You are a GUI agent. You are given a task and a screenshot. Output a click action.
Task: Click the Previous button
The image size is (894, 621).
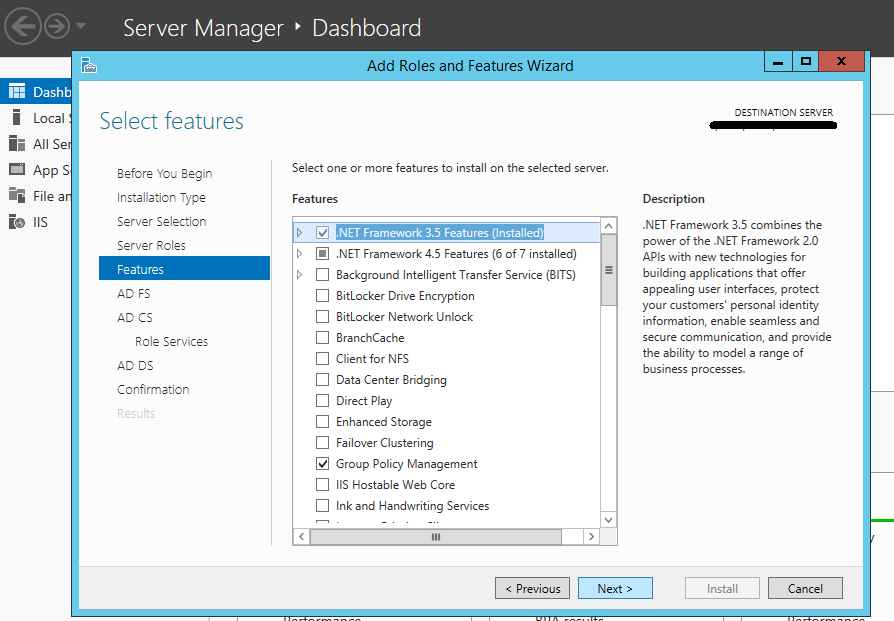click(x=533, y=588)
